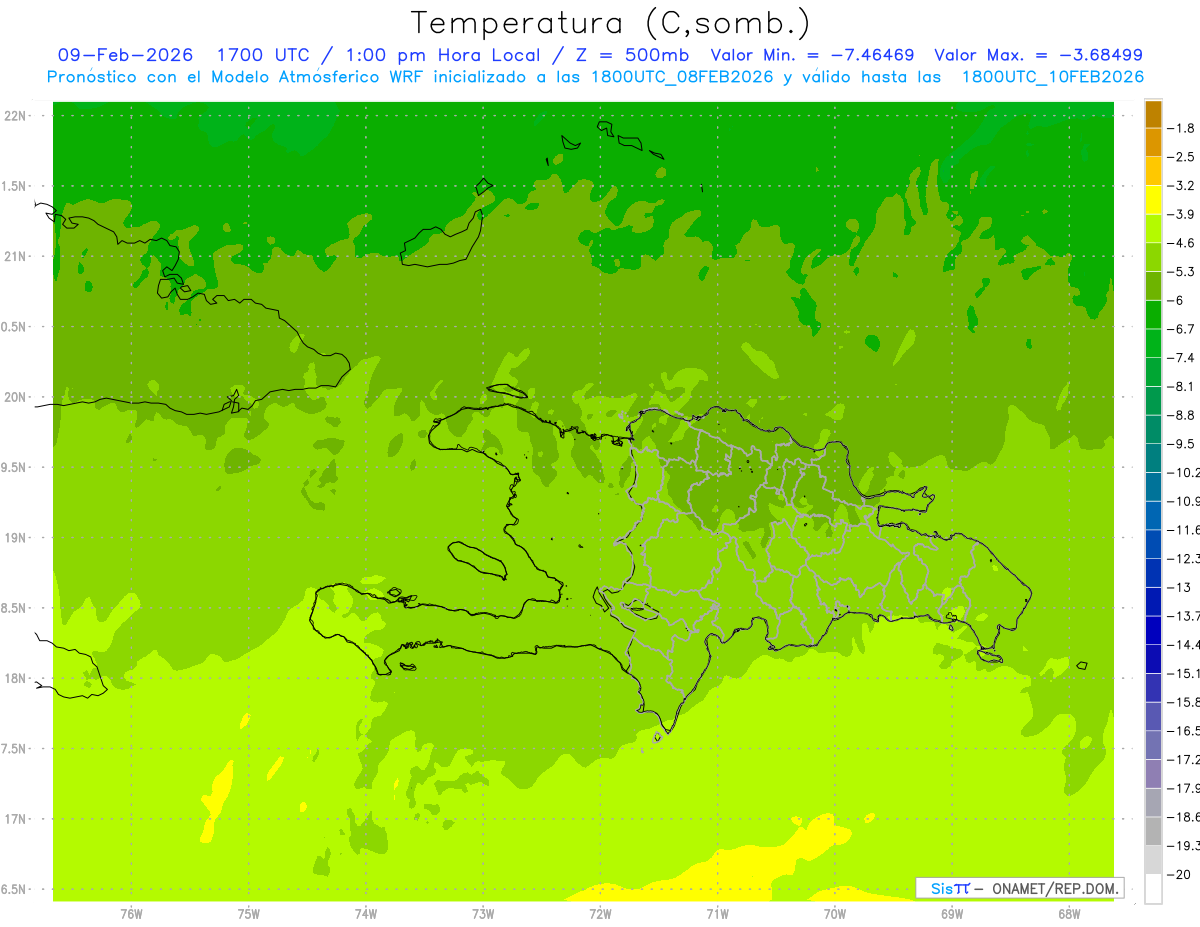Viewport: 1200px width, 927px height.
Task: Pick the lime swatch between -3.9 and -4.6
Action: (1153, 229)
